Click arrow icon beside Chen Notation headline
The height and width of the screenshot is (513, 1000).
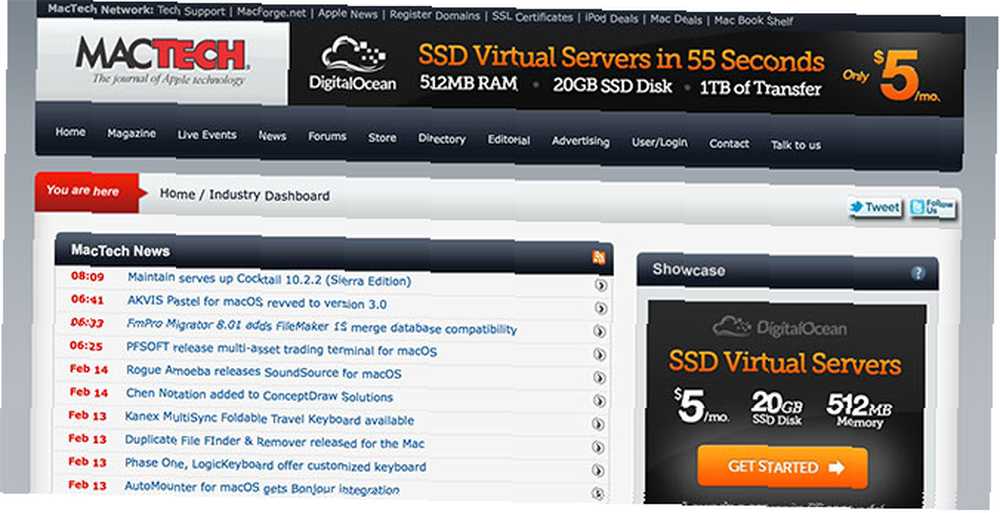(x=599, y=401)
